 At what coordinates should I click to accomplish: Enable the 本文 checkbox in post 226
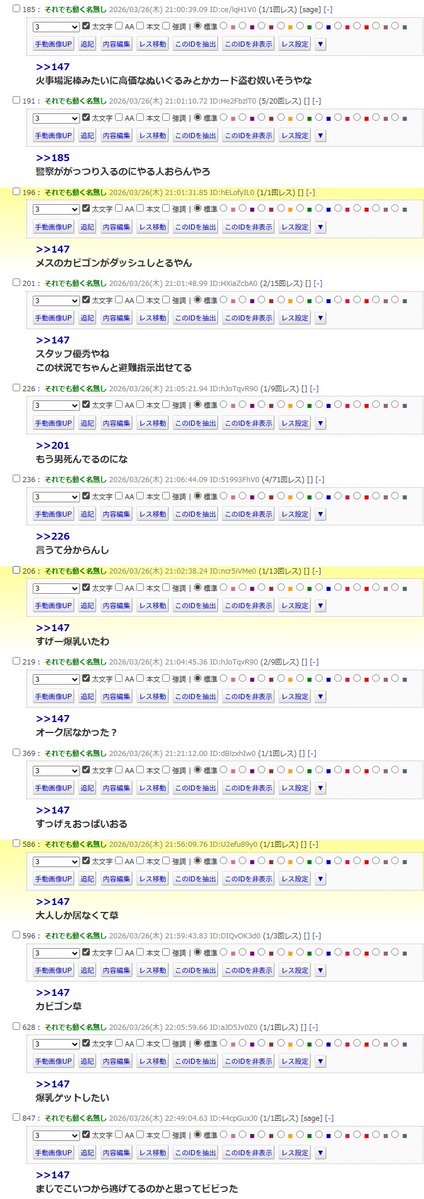click(x=140, y=405)
